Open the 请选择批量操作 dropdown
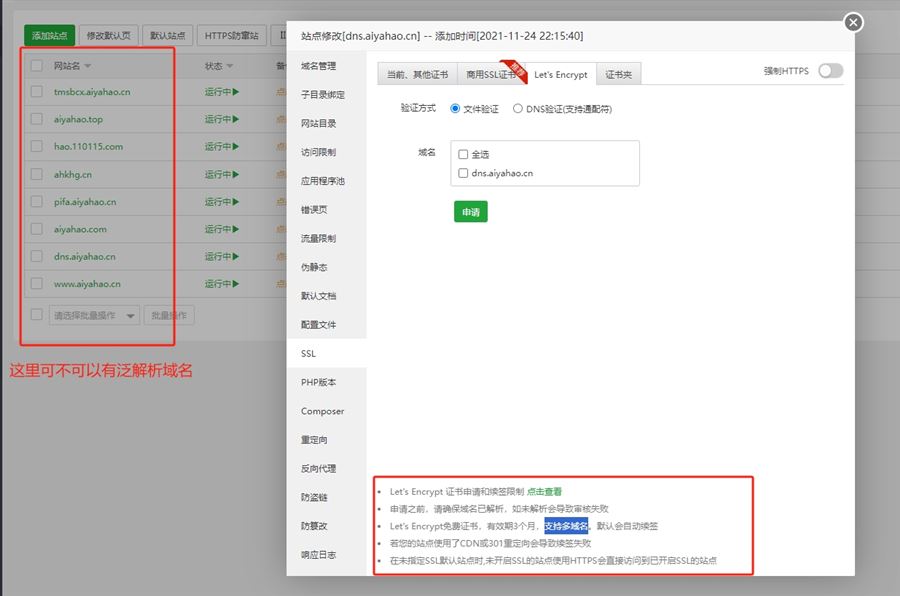This screenshot has width=900, height=596. [x=95, y=316]
